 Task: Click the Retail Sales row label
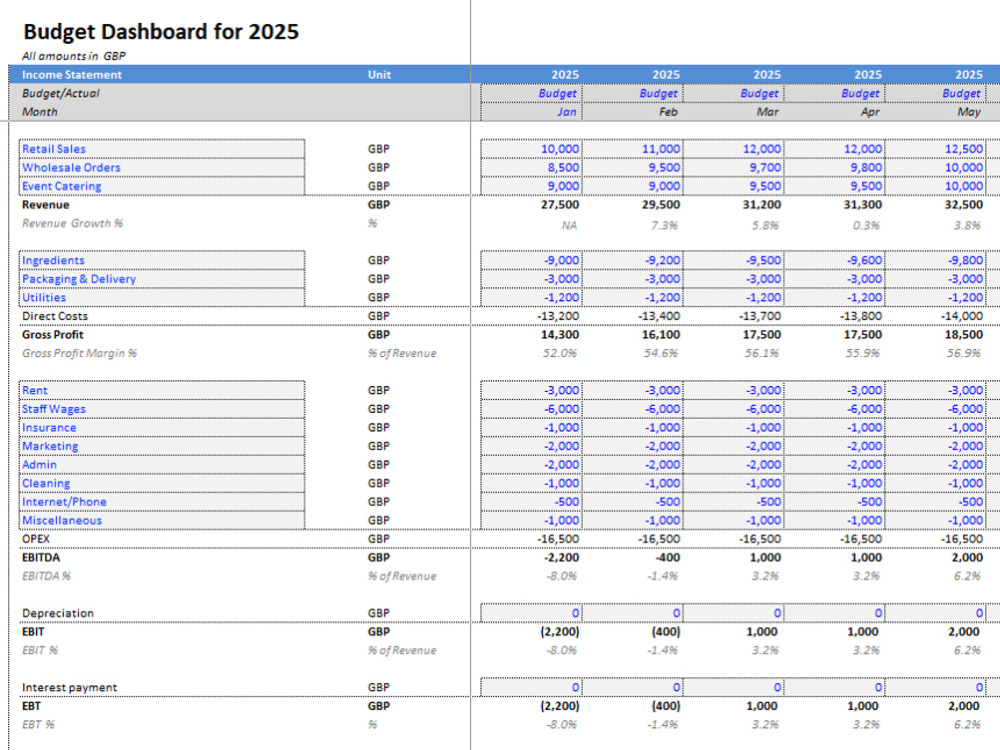[162, 149]
